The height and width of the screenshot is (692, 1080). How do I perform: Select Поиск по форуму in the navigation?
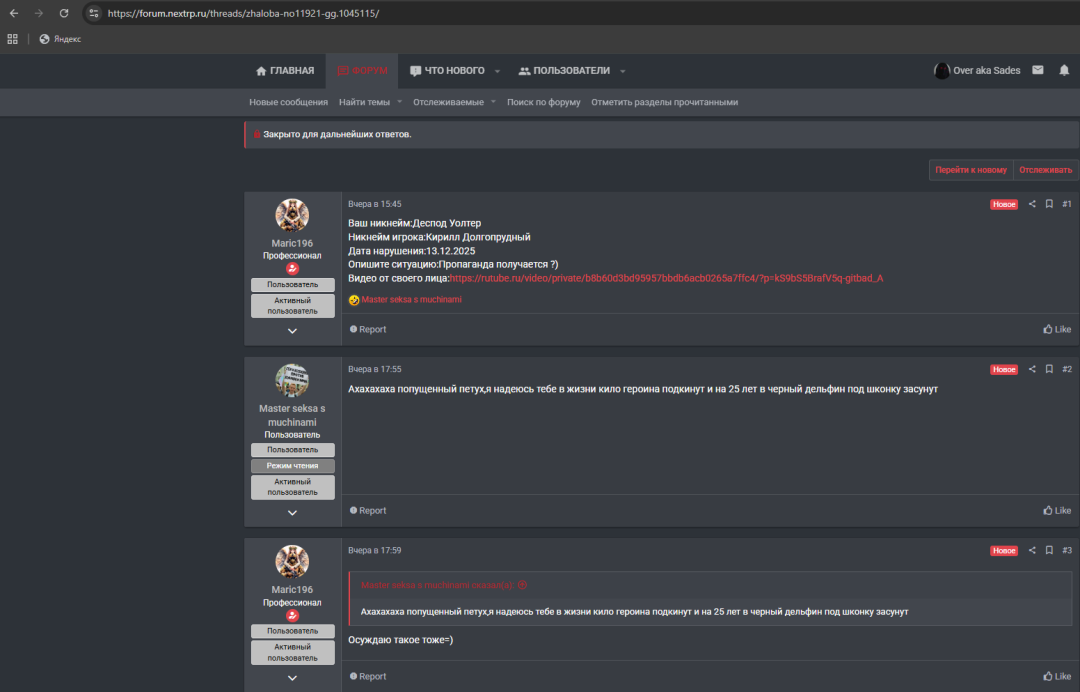point(543,101)
